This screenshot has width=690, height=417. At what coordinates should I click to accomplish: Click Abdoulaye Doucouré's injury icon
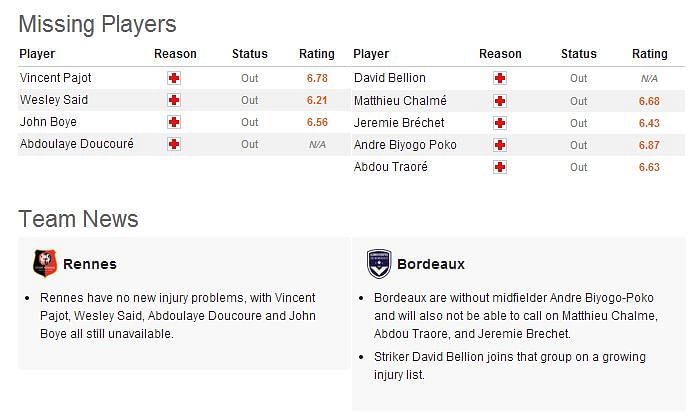174,144
